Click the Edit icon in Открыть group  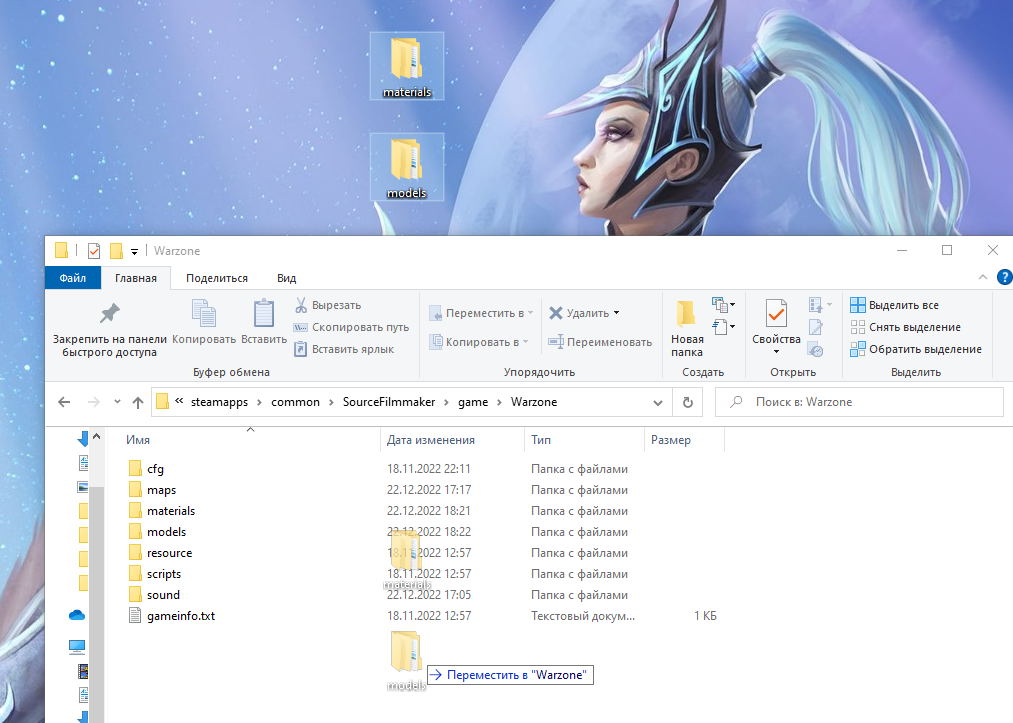[816, 327]
